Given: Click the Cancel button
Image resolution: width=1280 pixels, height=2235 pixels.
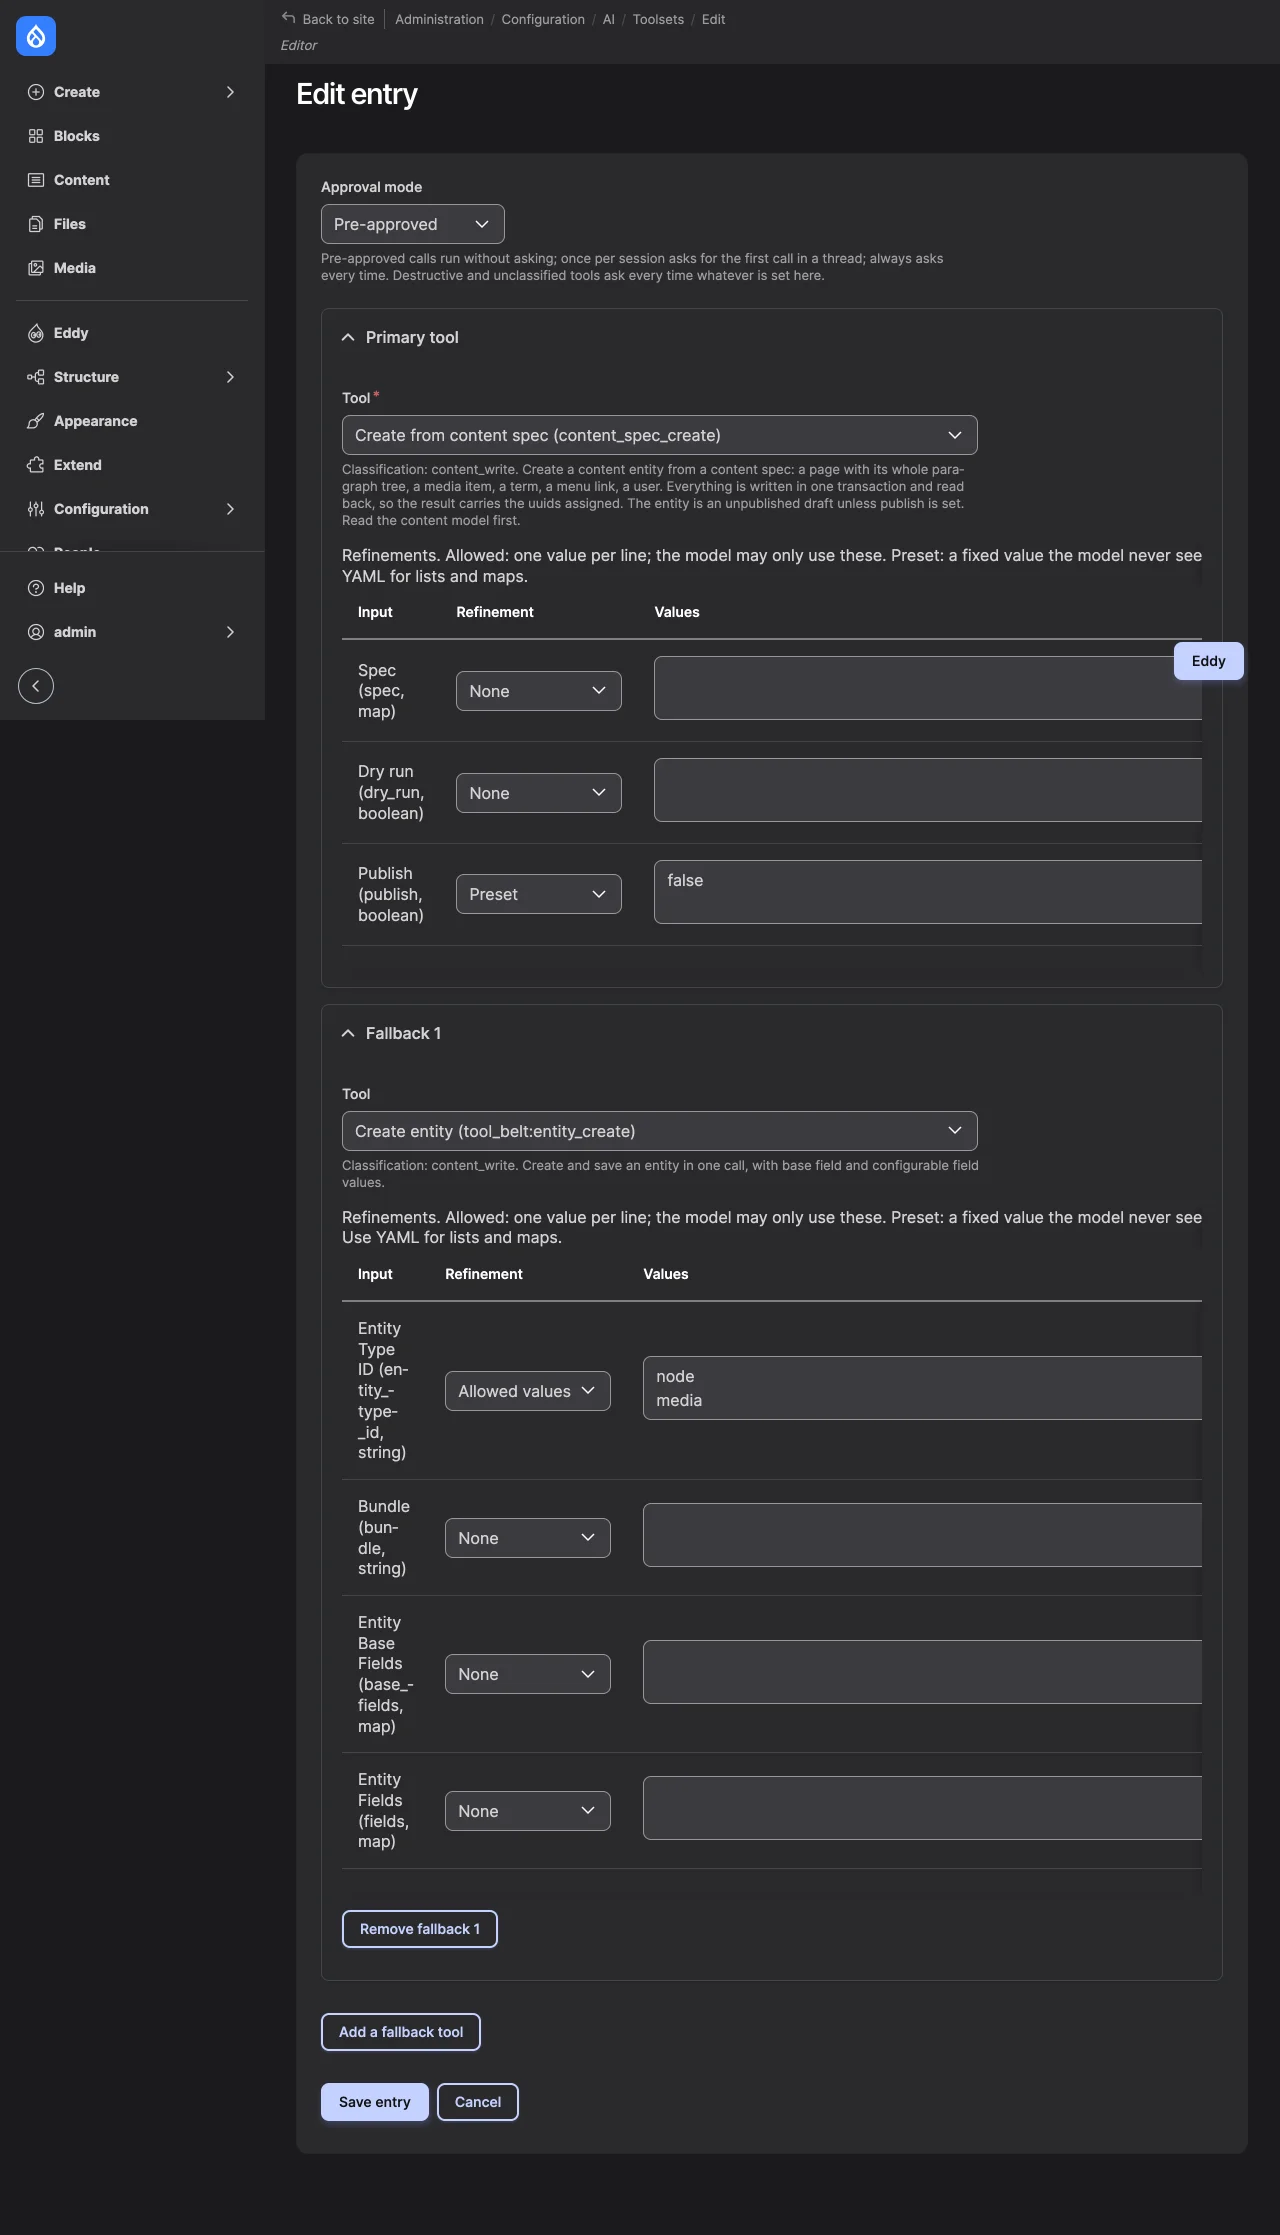Looking at the screenshot, I should coord(478,2102).
